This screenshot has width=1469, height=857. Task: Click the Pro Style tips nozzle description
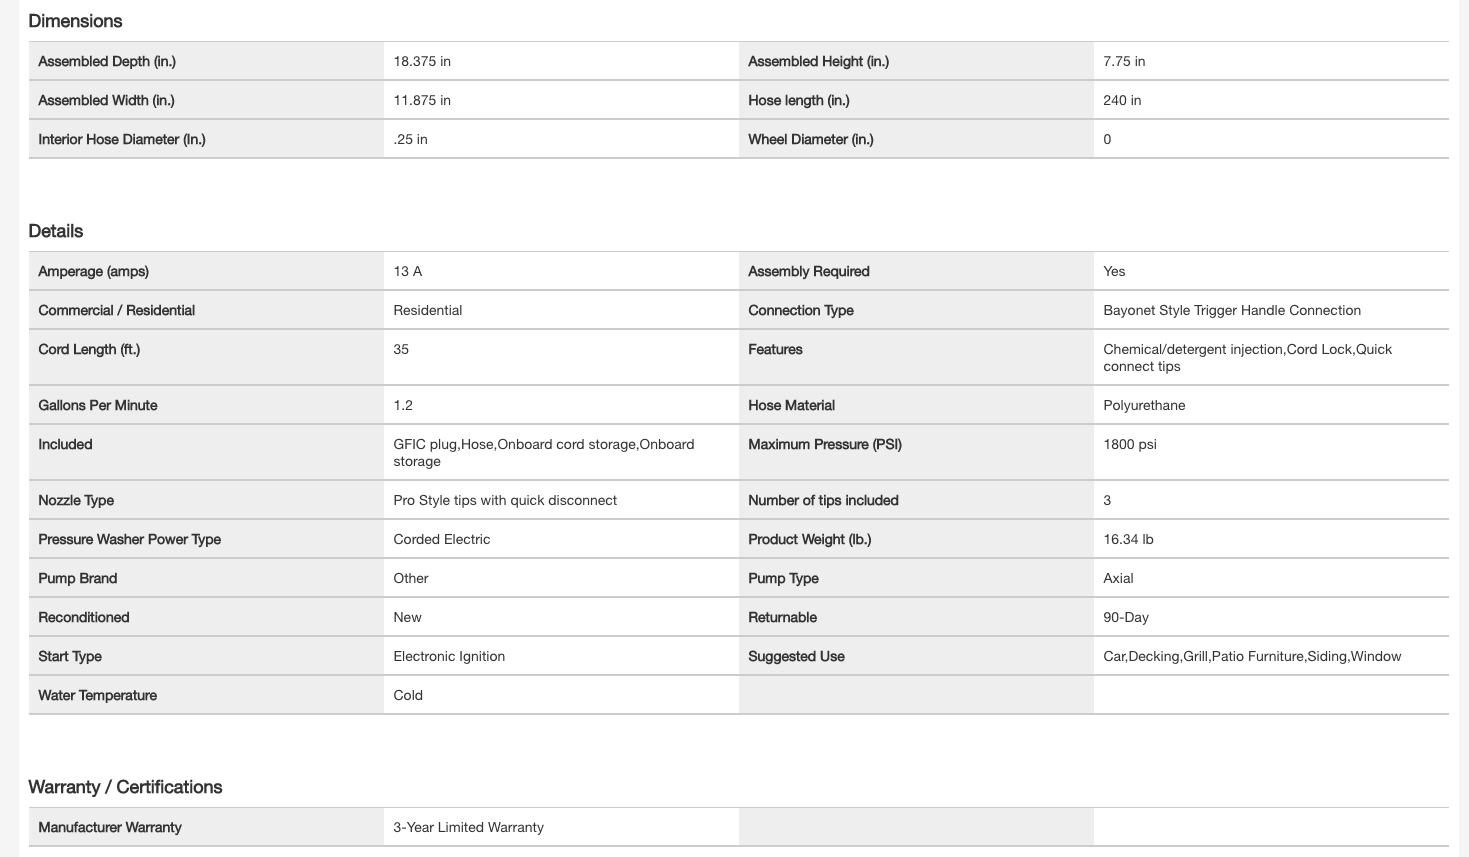(505, 500)
